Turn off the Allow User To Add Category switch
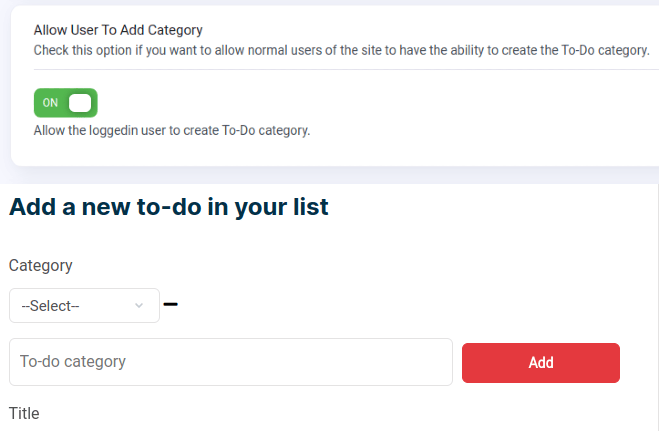The image size is (659, 431). tap(65, 103)
